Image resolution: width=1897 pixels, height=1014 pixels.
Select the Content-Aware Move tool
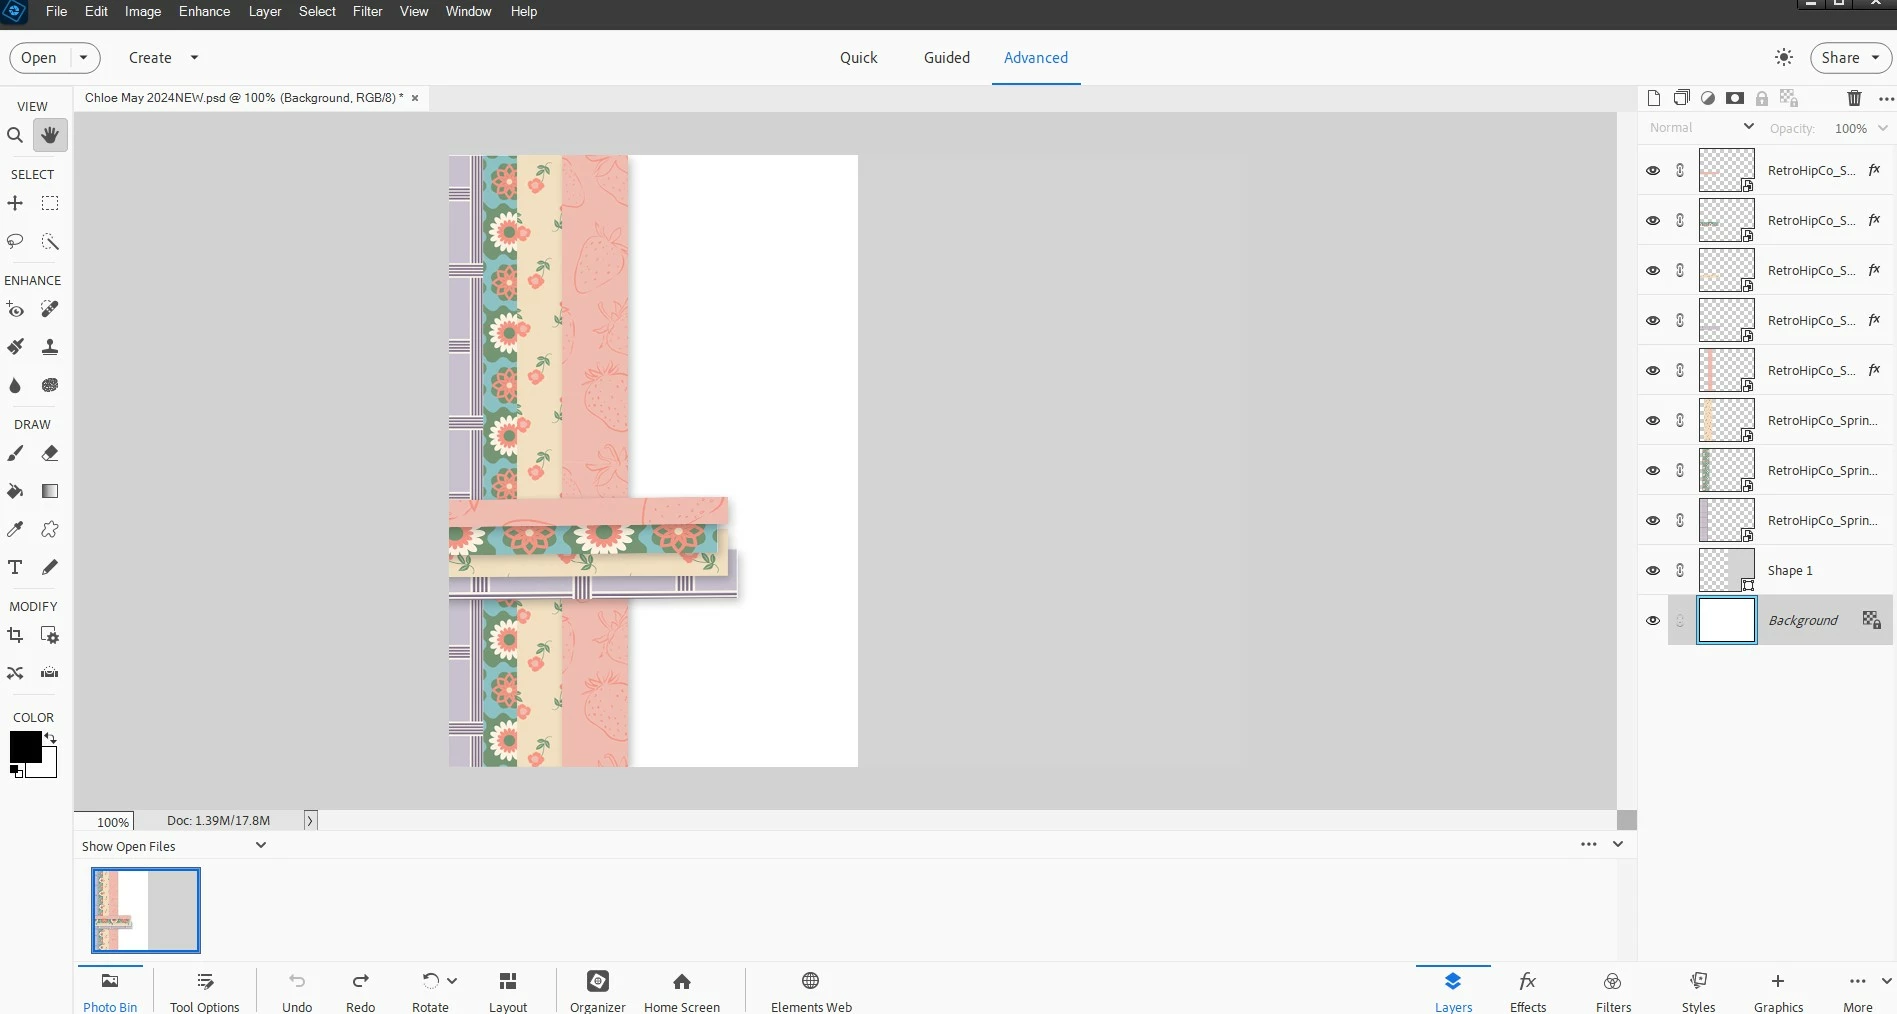point(15,673)
